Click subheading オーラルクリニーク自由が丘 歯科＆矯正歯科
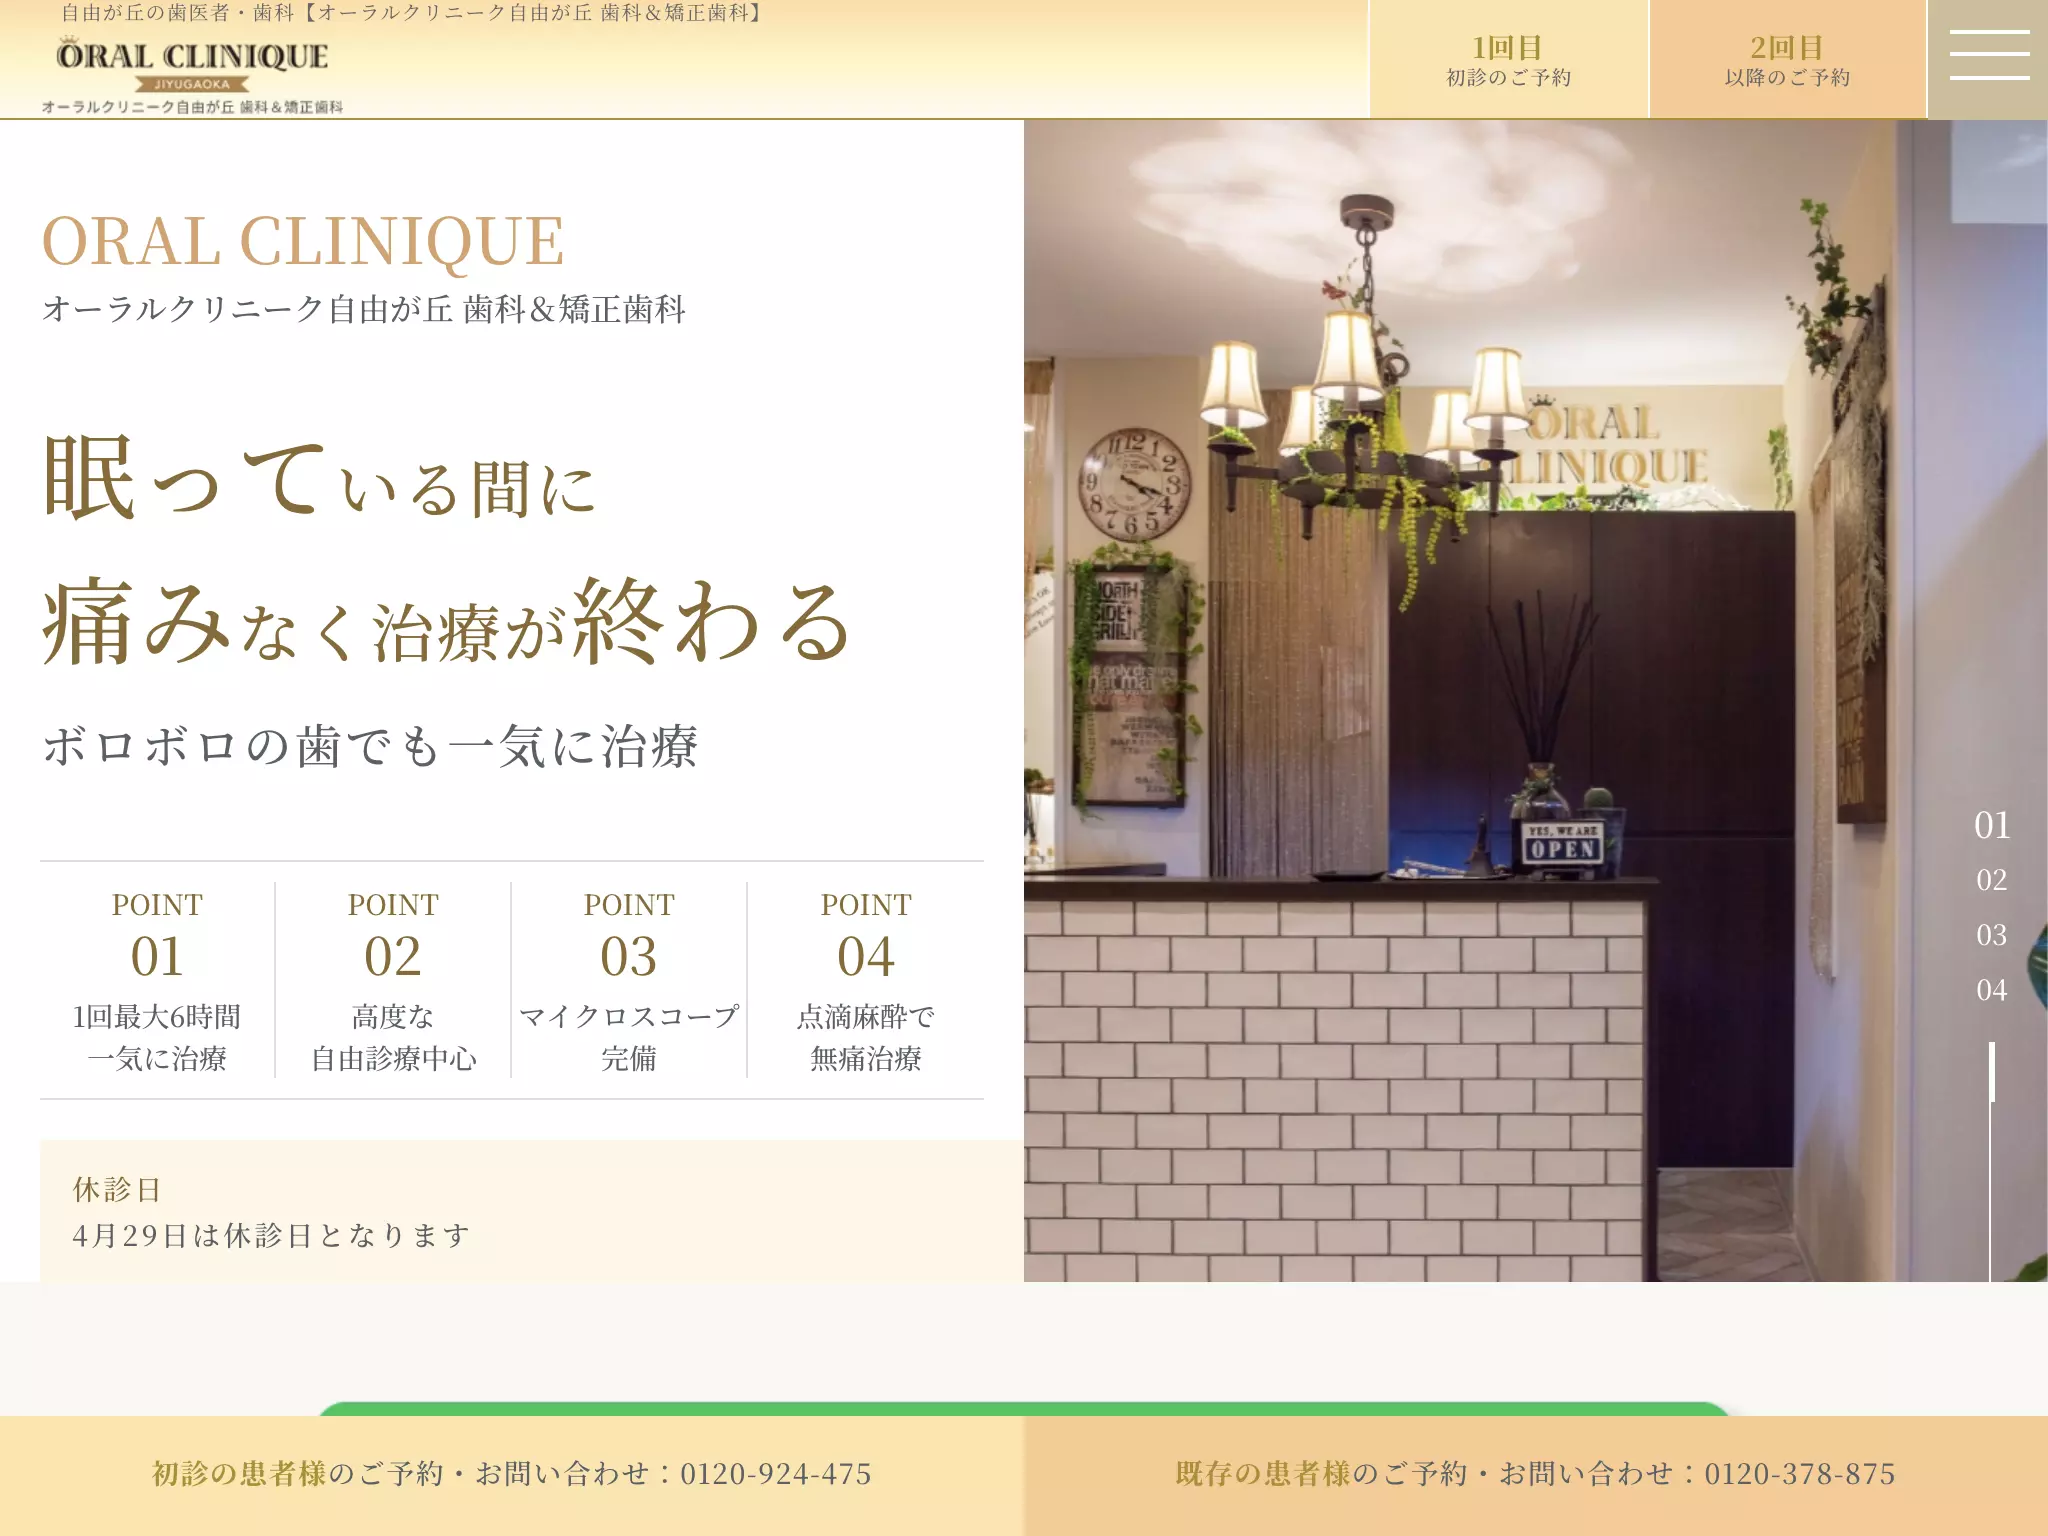Screen dimensions: 2048x1536 point(364,309)
